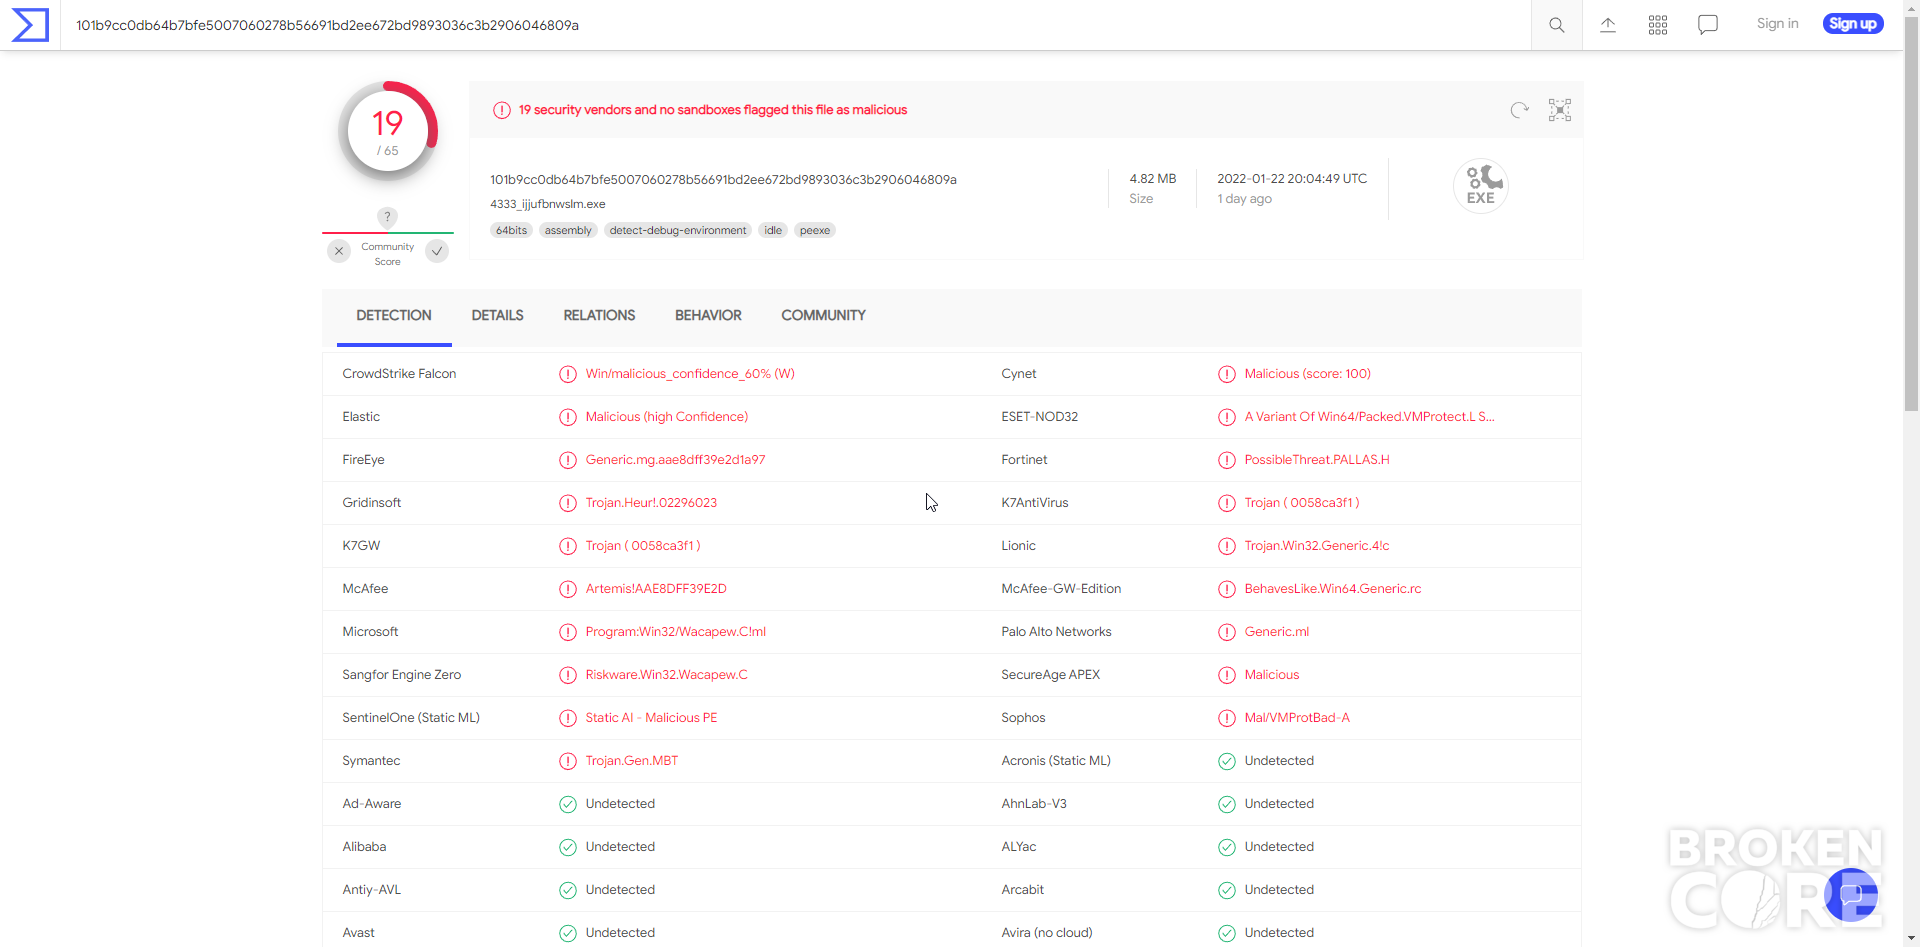Select the DETECTION tab
Image resolution: width=1920 pixels, height=947 pixels.
point(394,315)
